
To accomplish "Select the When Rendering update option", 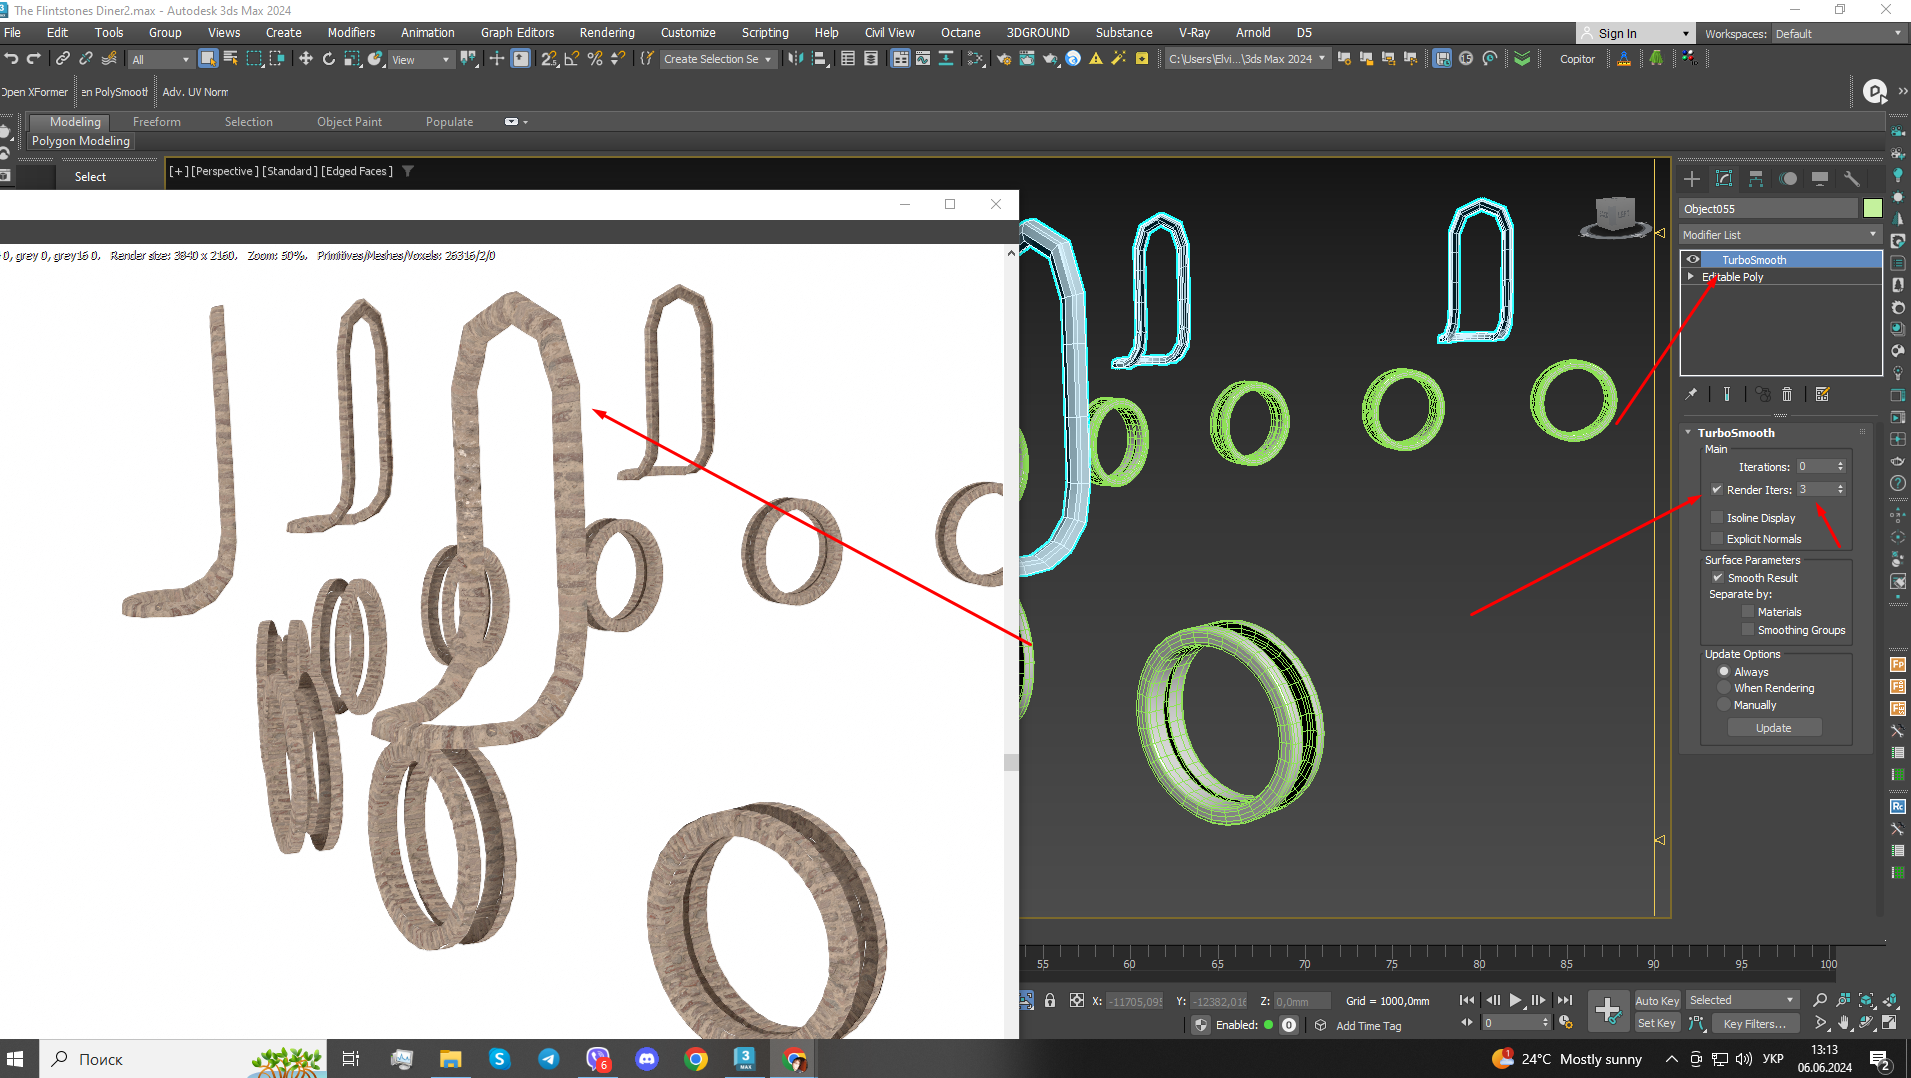I will (x=1724, y=688).
